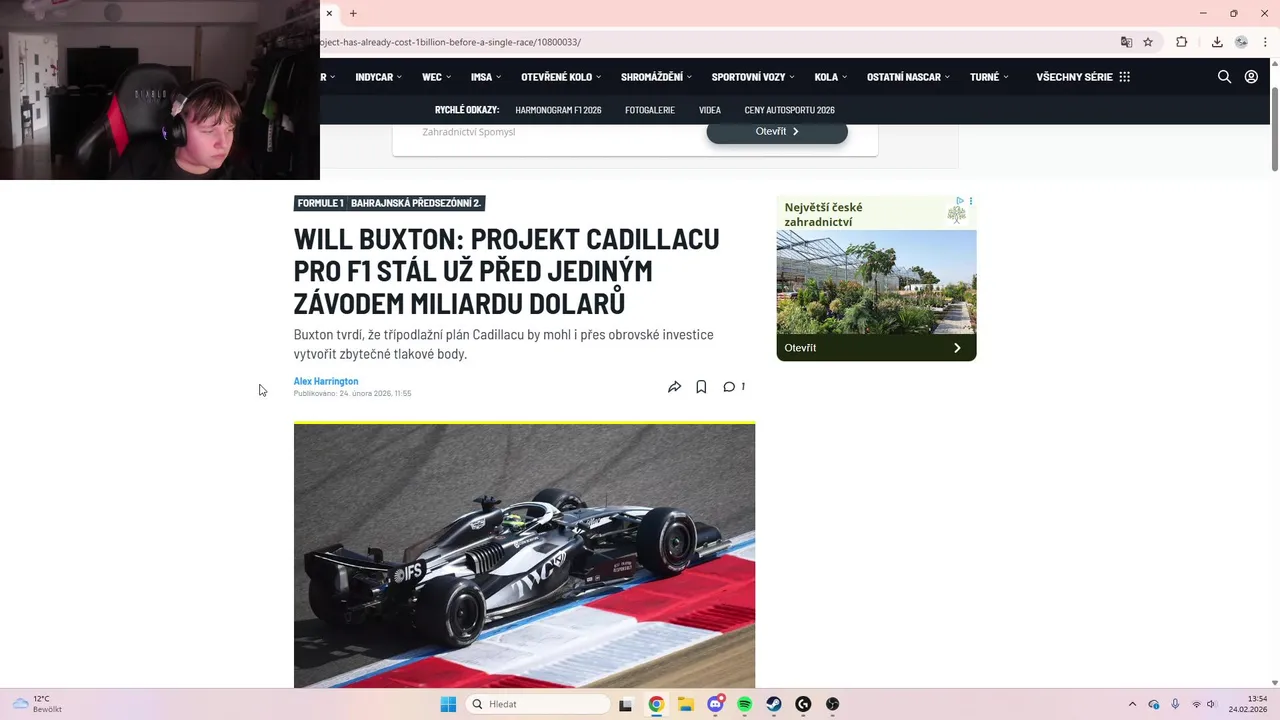This screenshot has width=1280, height=720.
Task: Expand the WEC menu
Action: 437,77
